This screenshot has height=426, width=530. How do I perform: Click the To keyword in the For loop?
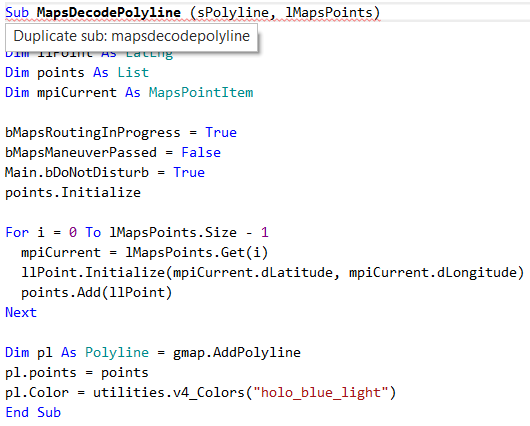coord(93,233)
